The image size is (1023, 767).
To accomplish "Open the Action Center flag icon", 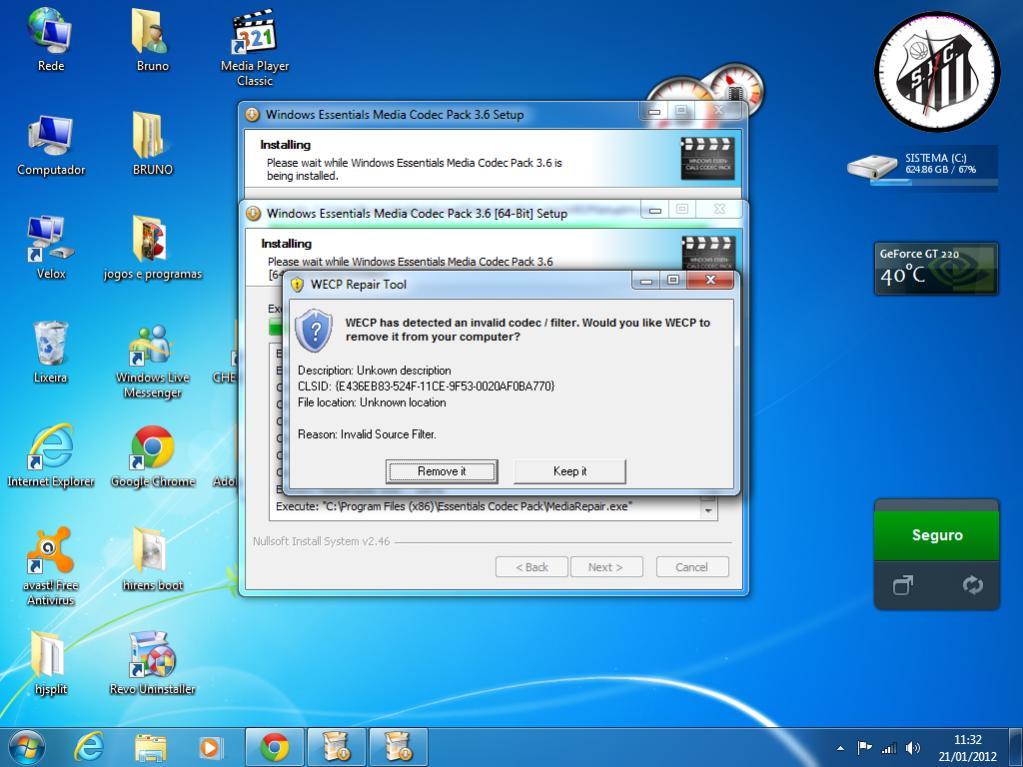I will click(864, 747).
